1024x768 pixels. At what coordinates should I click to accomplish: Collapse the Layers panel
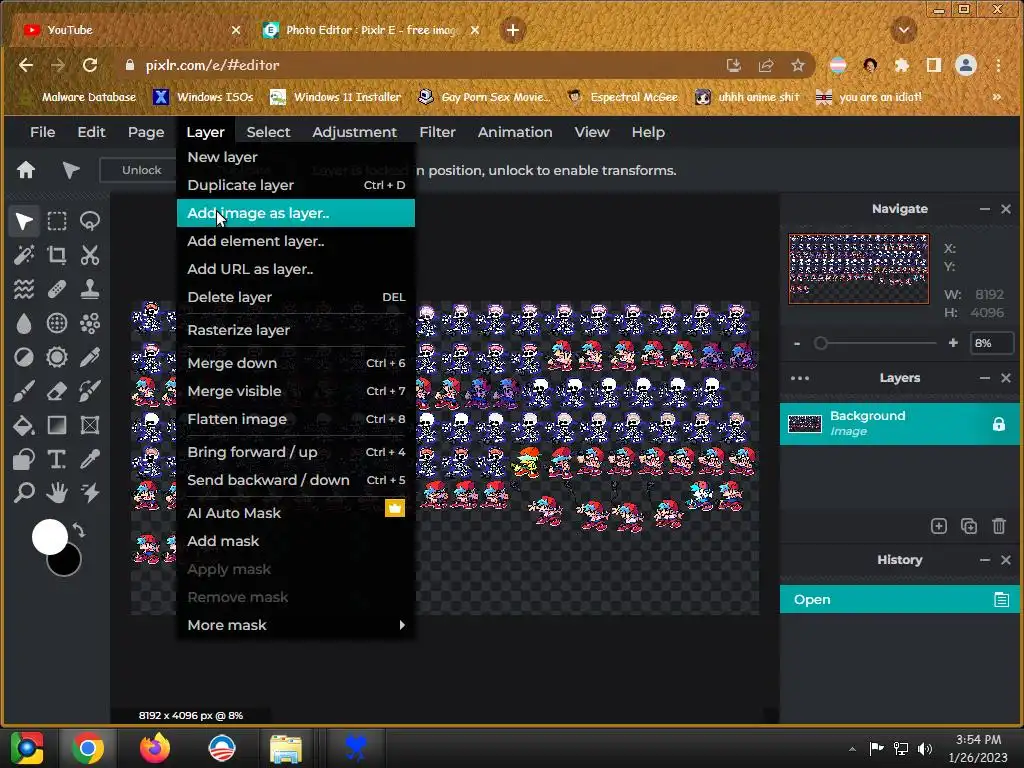click(985, 378)
